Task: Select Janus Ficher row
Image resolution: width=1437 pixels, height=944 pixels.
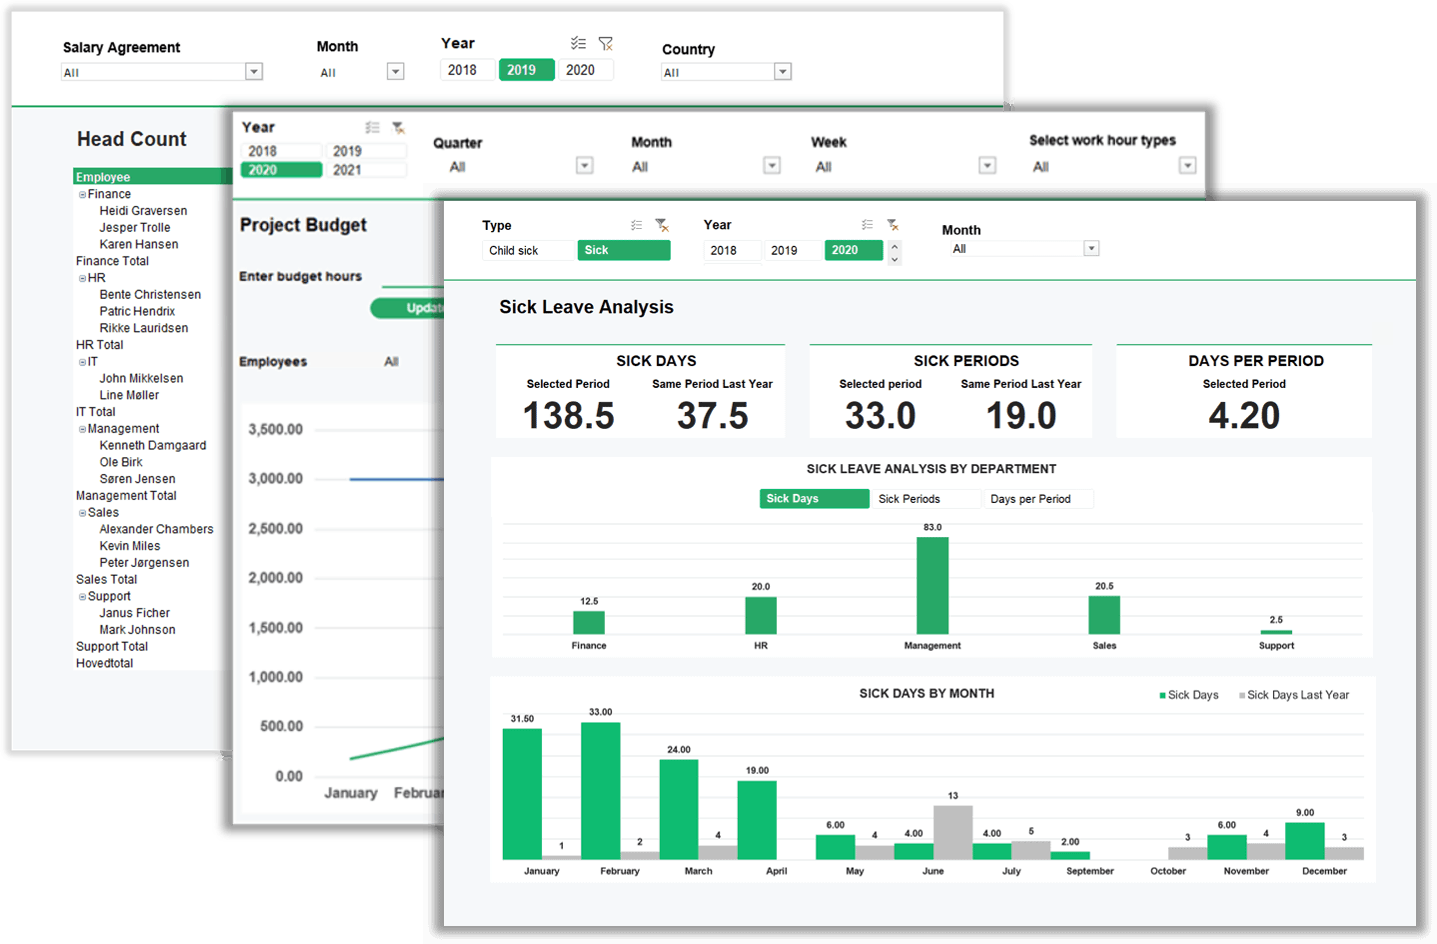Action: (x=134, y=614)
